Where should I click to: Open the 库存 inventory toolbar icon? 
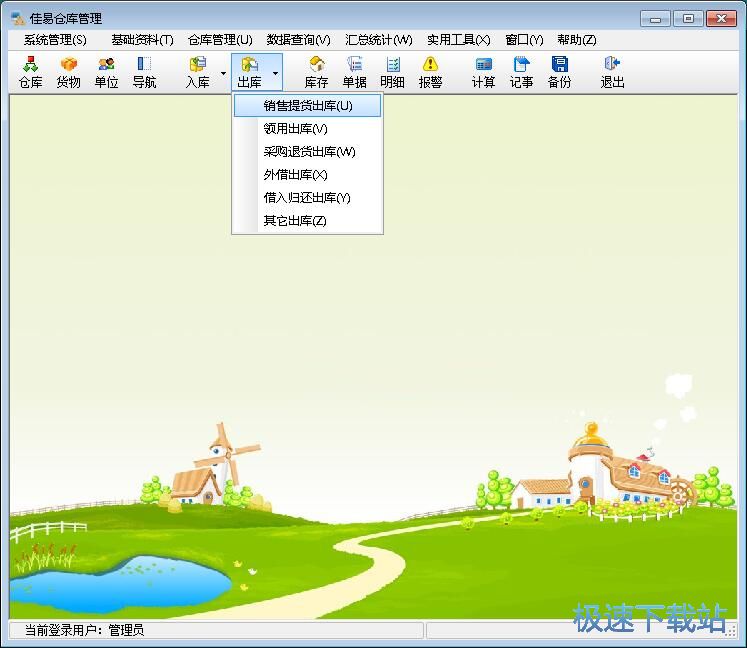pos(317,72)
